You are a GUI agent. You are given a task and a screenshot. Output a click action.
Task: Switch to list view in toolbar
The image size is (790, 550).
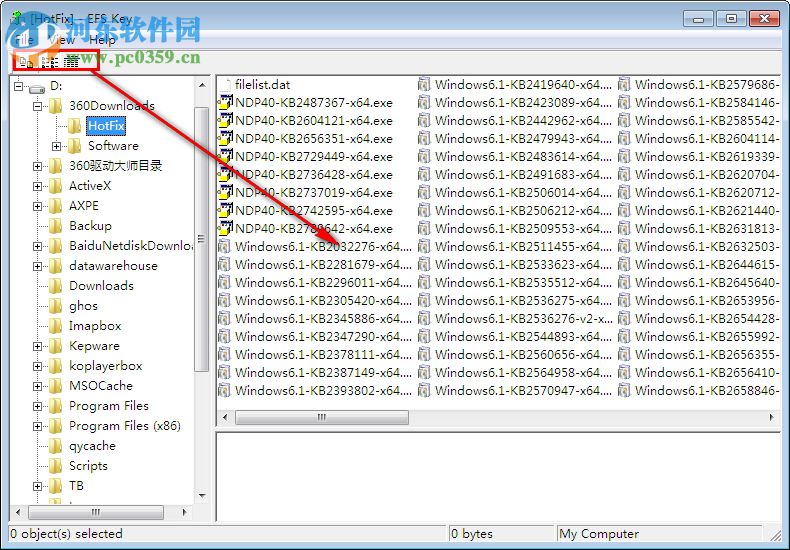click(49, 62)
